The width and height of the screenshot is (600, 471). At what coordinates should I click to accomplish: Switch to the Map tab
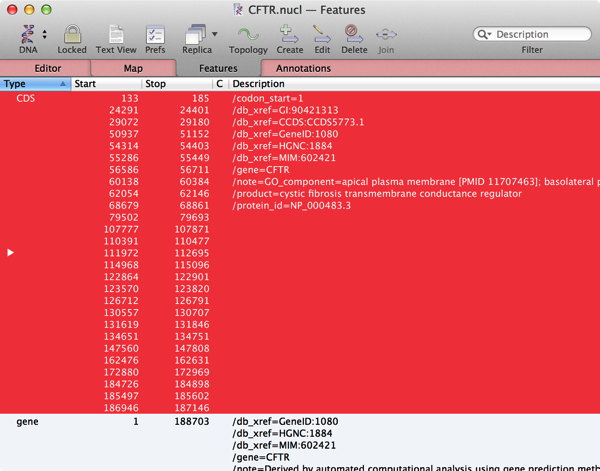tap(133, 68)
